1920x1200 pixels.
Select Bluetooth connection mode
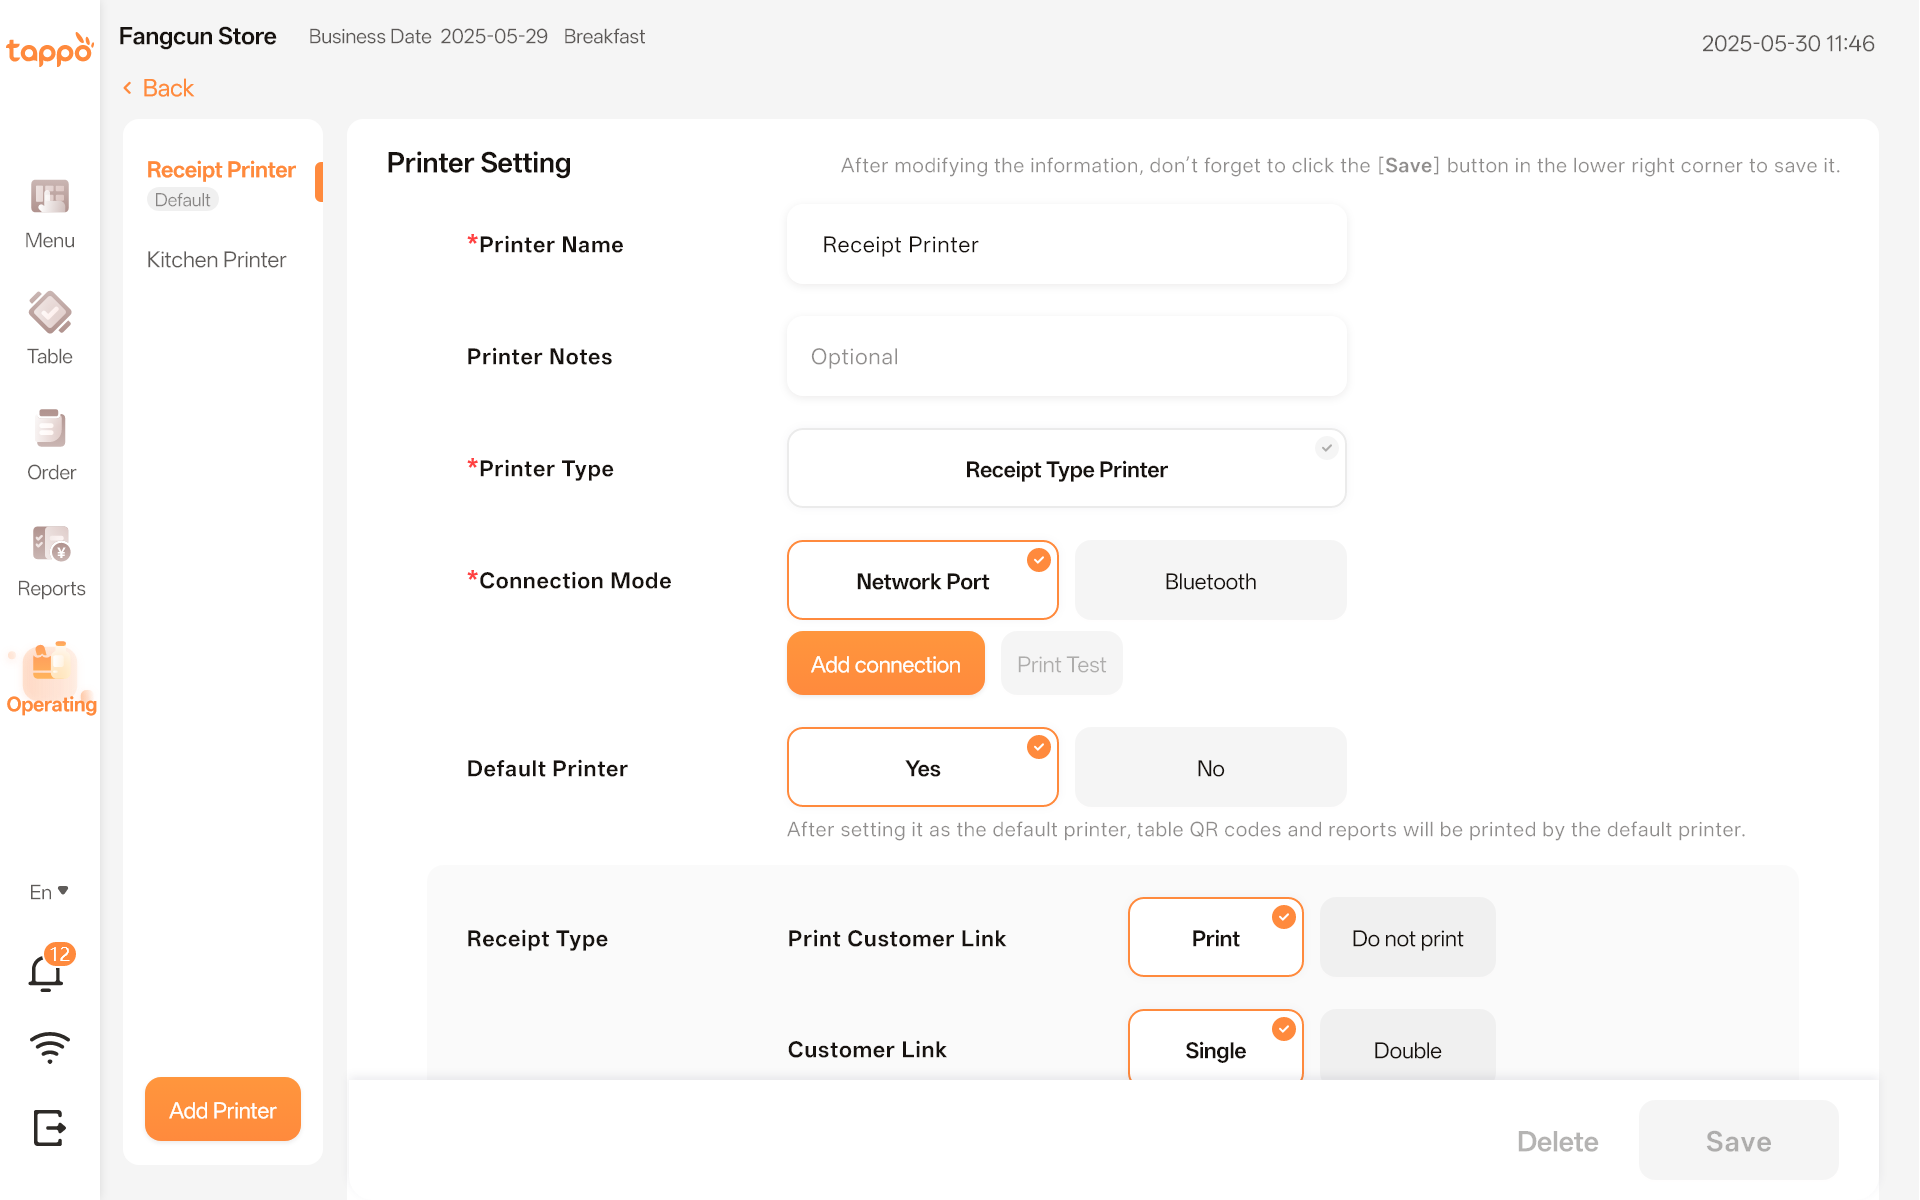click(x=1210, y=581)
